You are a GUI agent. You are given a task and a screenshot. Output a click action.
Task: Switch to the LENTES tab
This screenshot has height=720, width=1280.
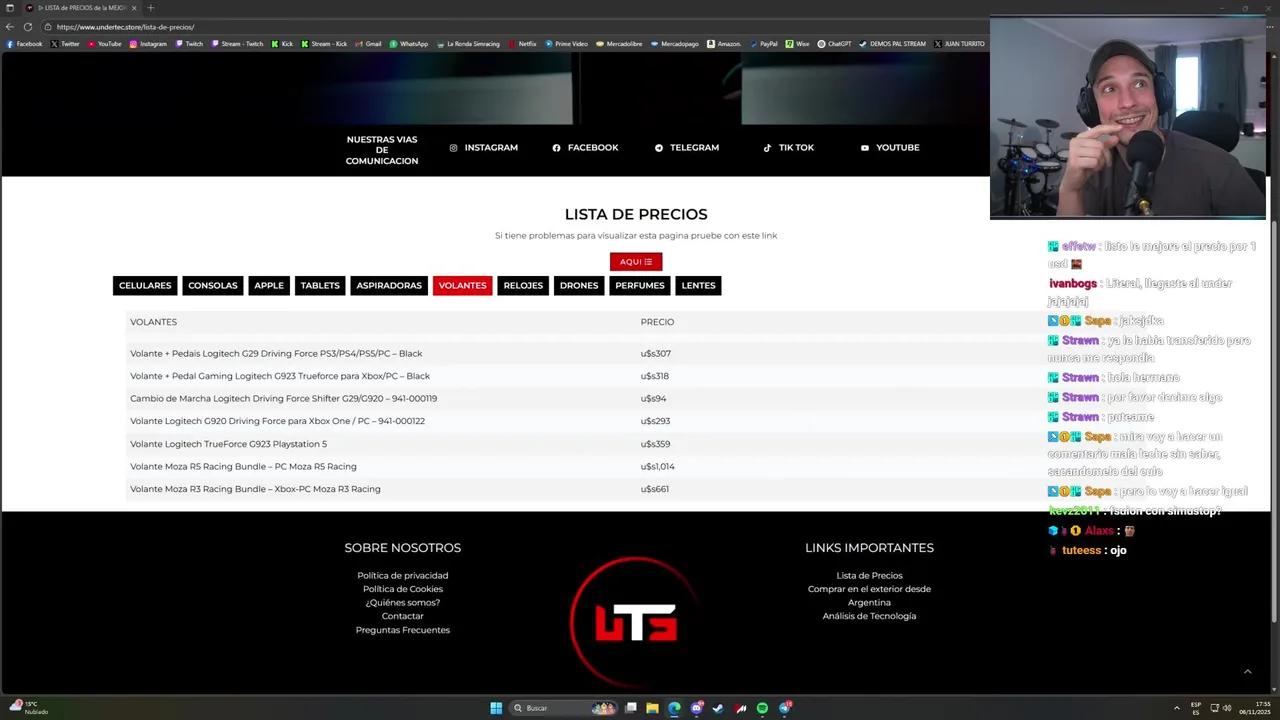pyautogui.click(x=698, y=286)
